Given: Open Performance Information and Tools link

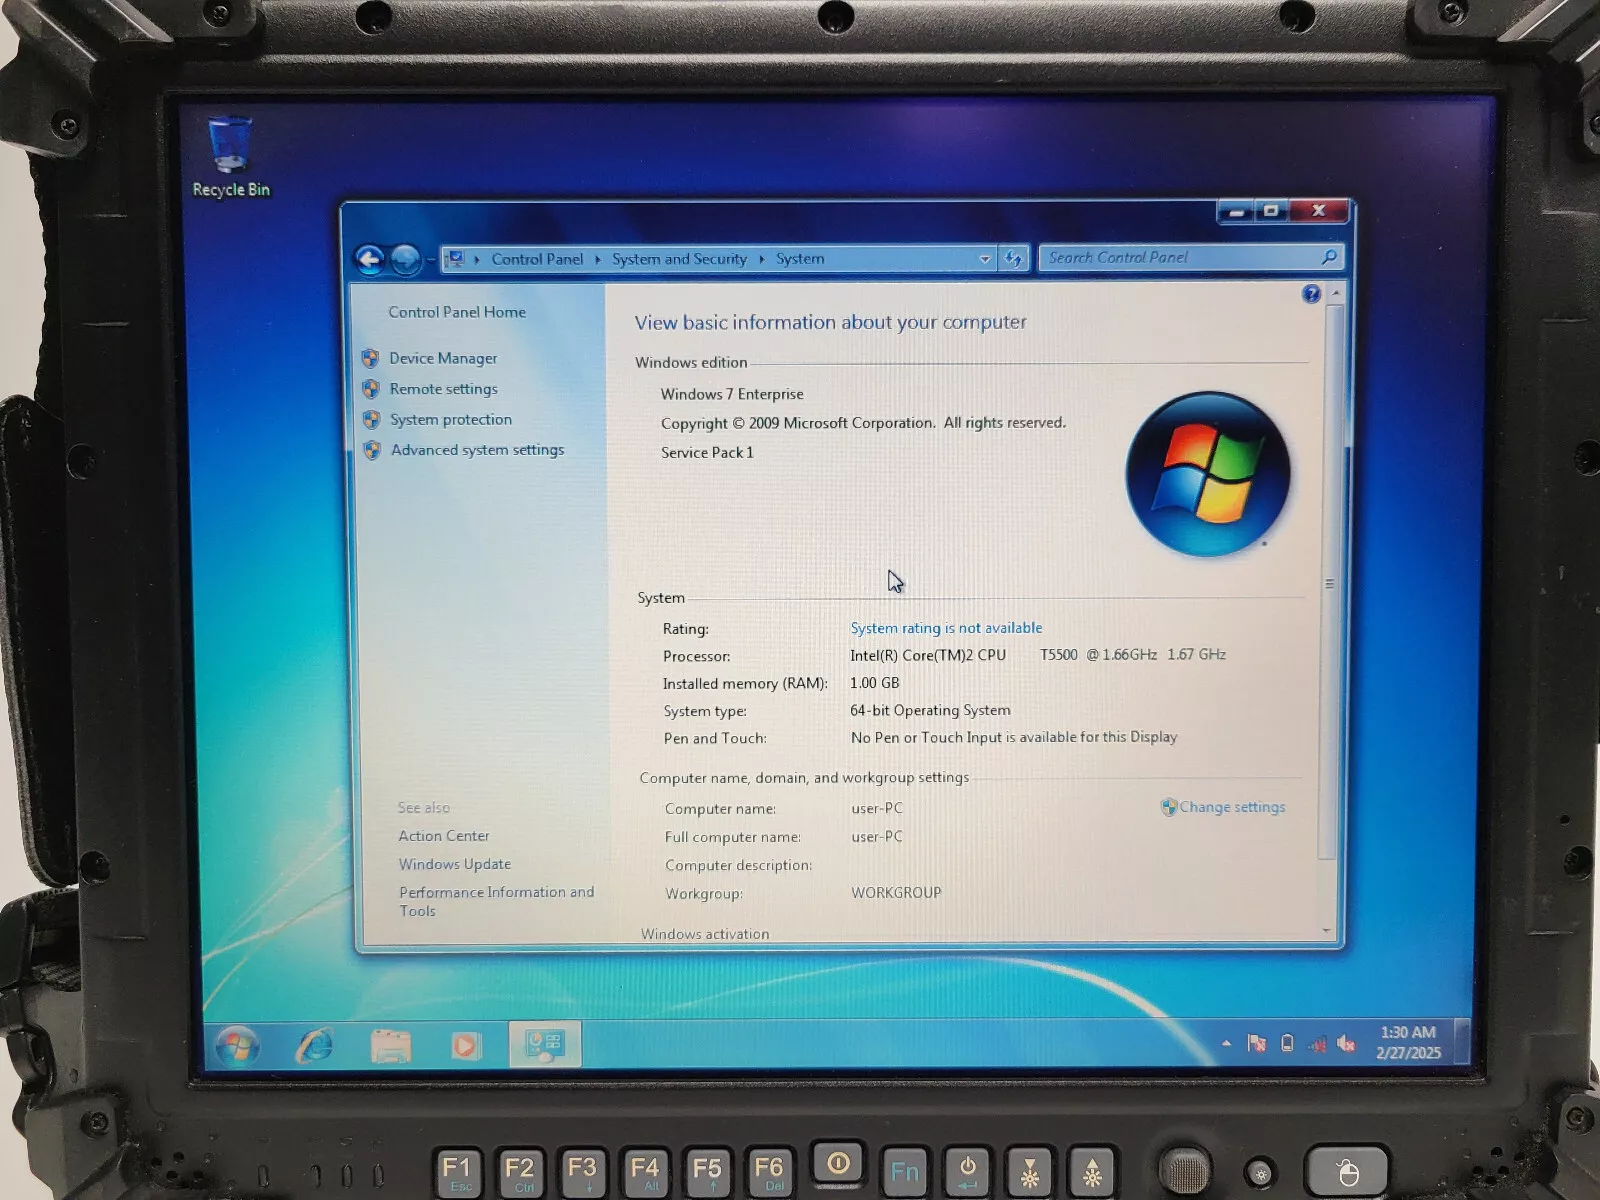Looking at the screenshot, I should click(x=496, y=901).
